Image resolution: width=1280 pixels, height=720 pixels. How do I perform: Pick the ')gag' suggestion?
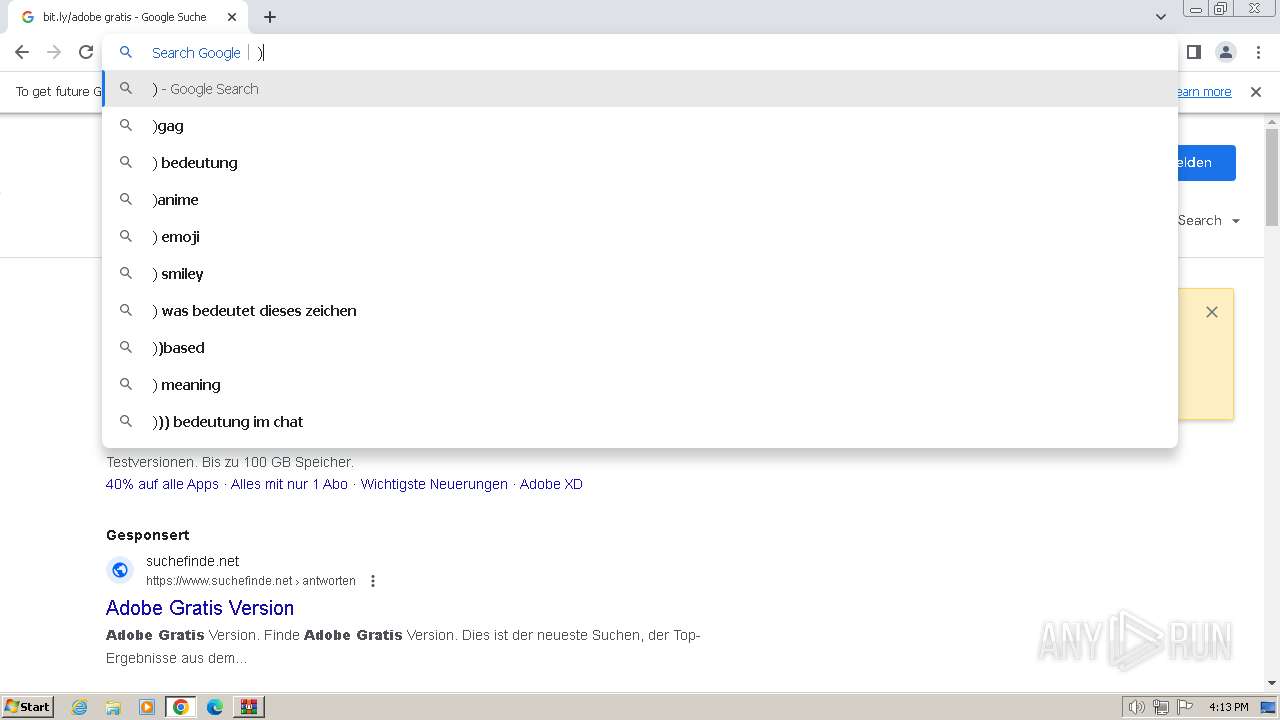pos(640,126)
